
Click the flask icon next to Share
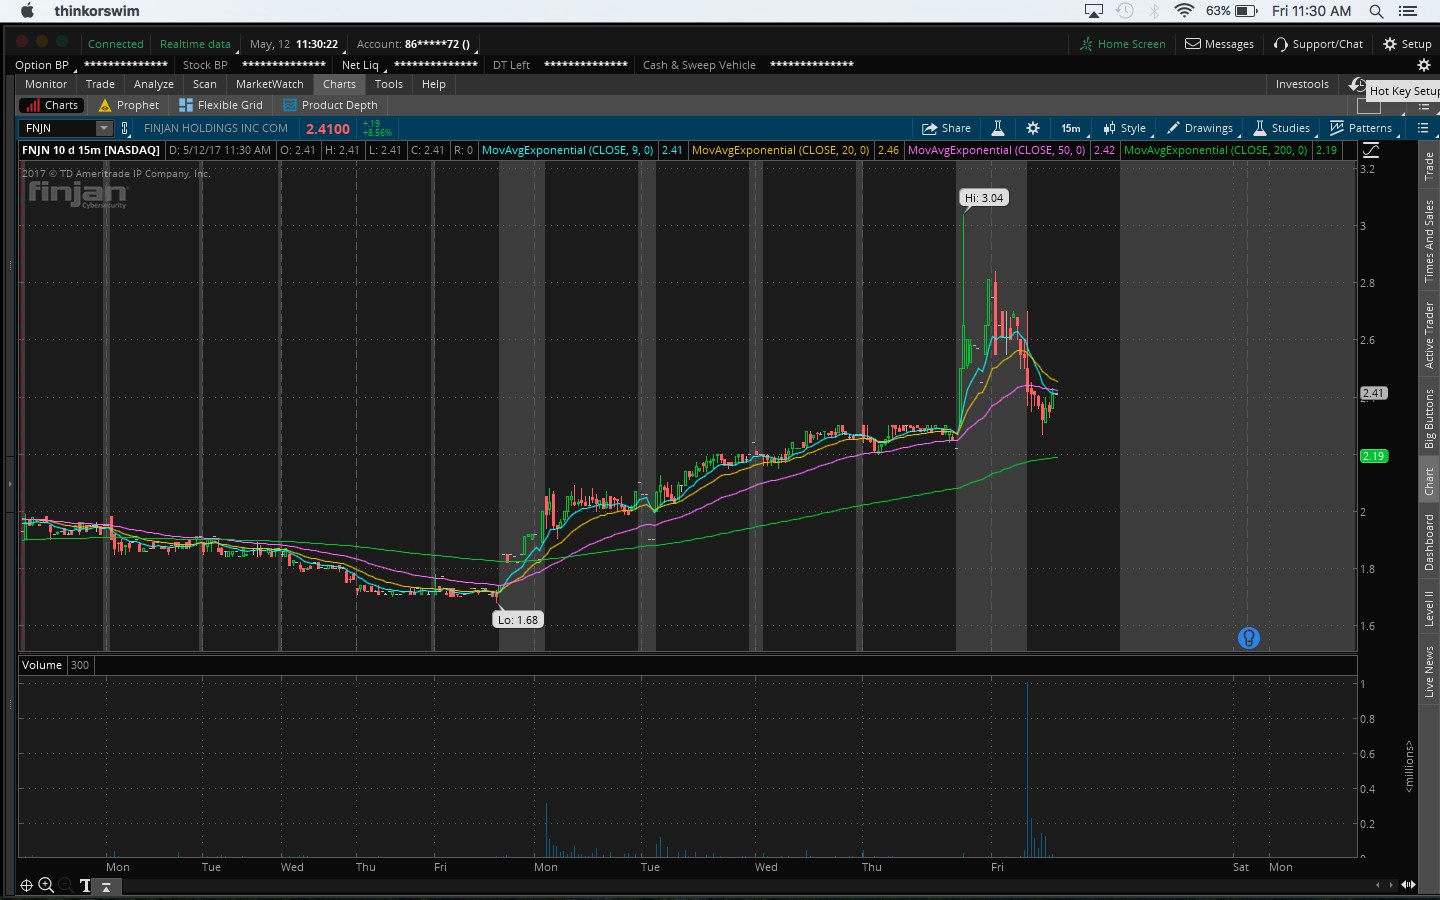[997, 128]
